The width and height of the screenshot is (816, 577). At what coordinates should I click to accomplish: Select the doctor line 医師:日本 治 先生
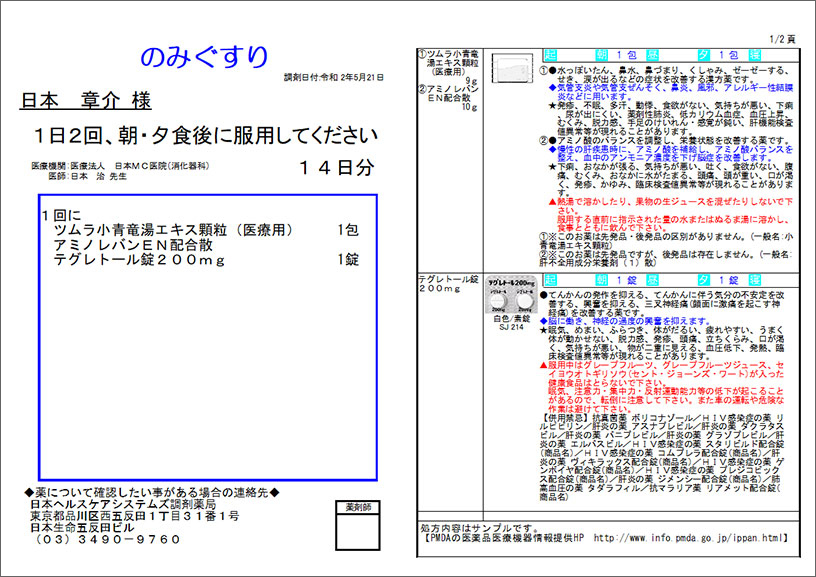point(87,176)
